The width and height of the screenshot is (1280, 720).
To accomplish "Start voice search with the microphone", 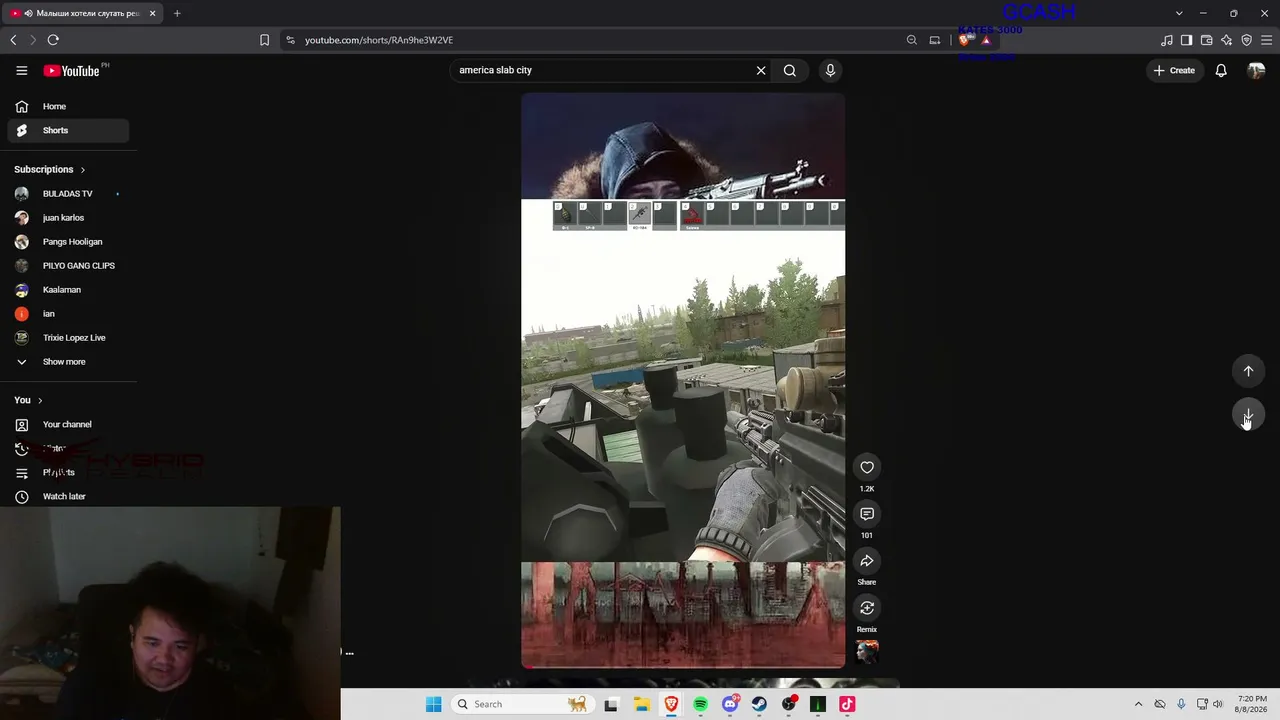I will click(830, 71).
